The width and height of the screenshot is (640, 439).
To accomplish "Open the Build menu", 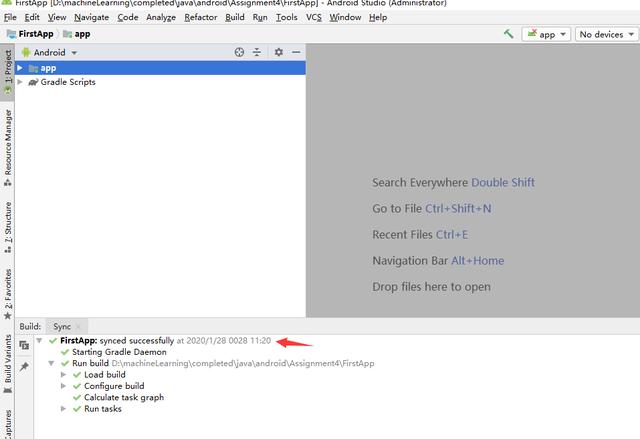I will 235,18.
